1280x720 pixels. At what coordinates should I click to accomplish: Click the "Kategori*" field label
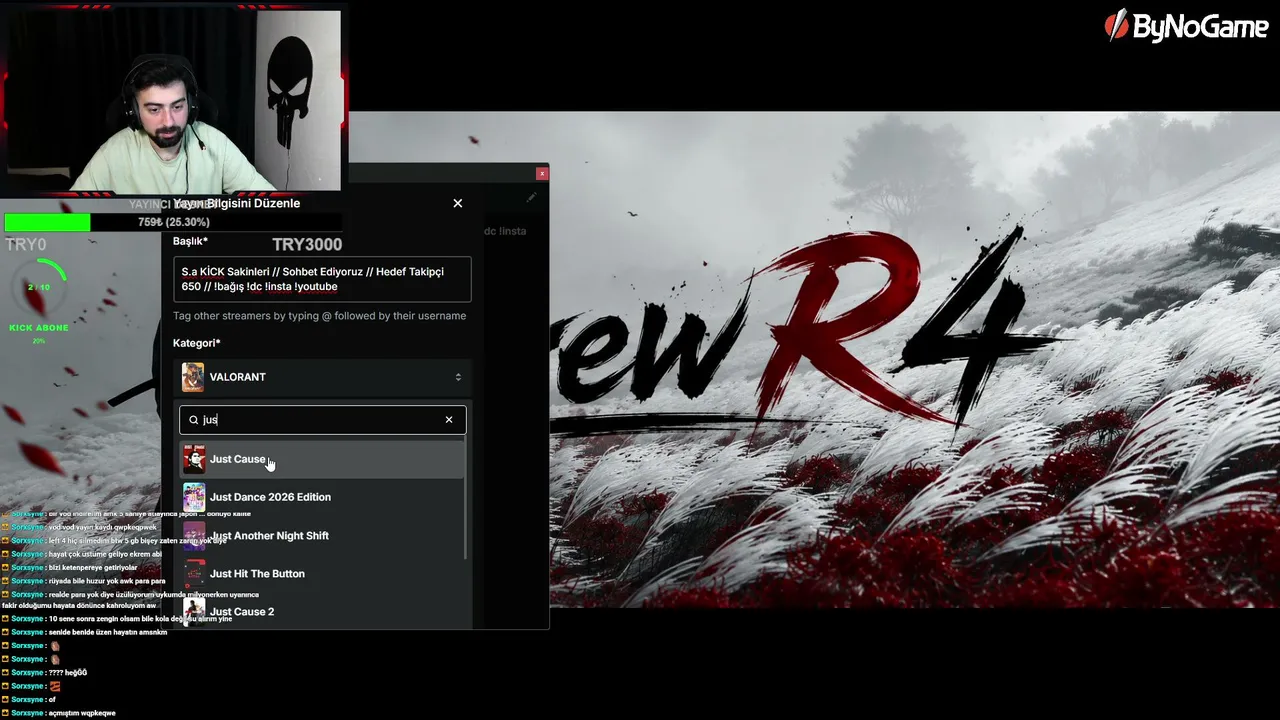click(197, 343)
